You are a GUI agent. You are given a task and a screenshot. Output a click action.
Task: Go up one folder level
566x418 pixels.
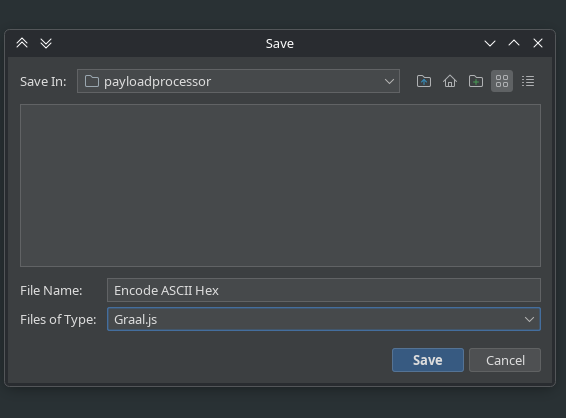point(424,81)
